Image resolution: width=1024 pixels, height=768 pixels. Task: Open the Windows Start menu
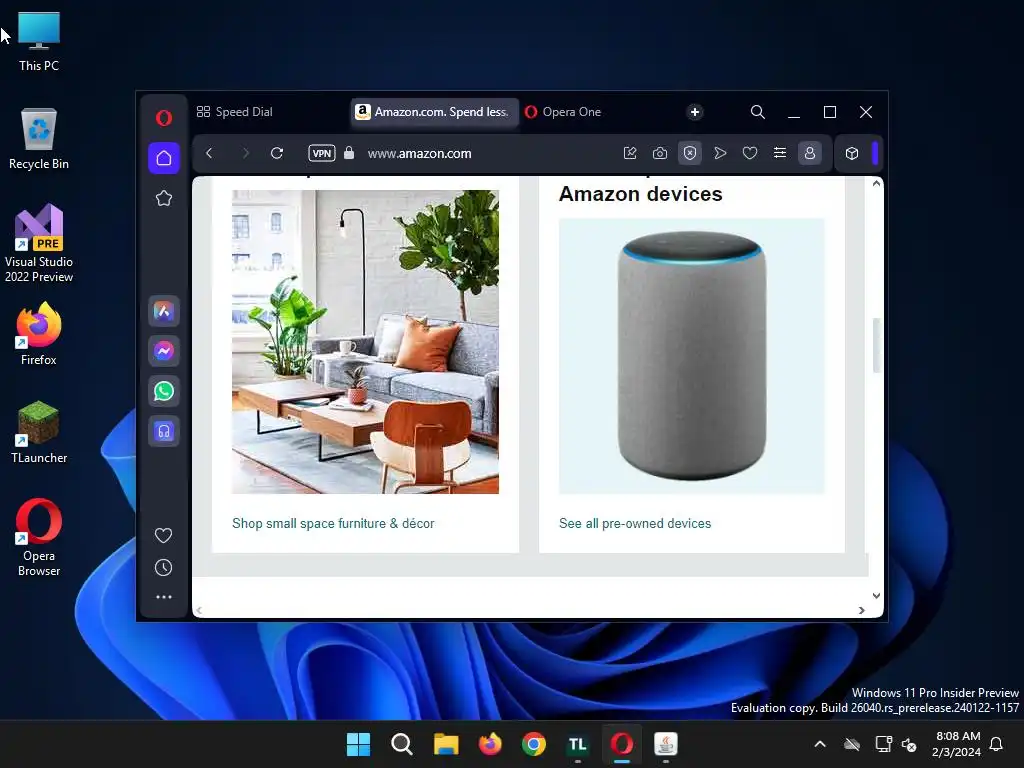358,744
